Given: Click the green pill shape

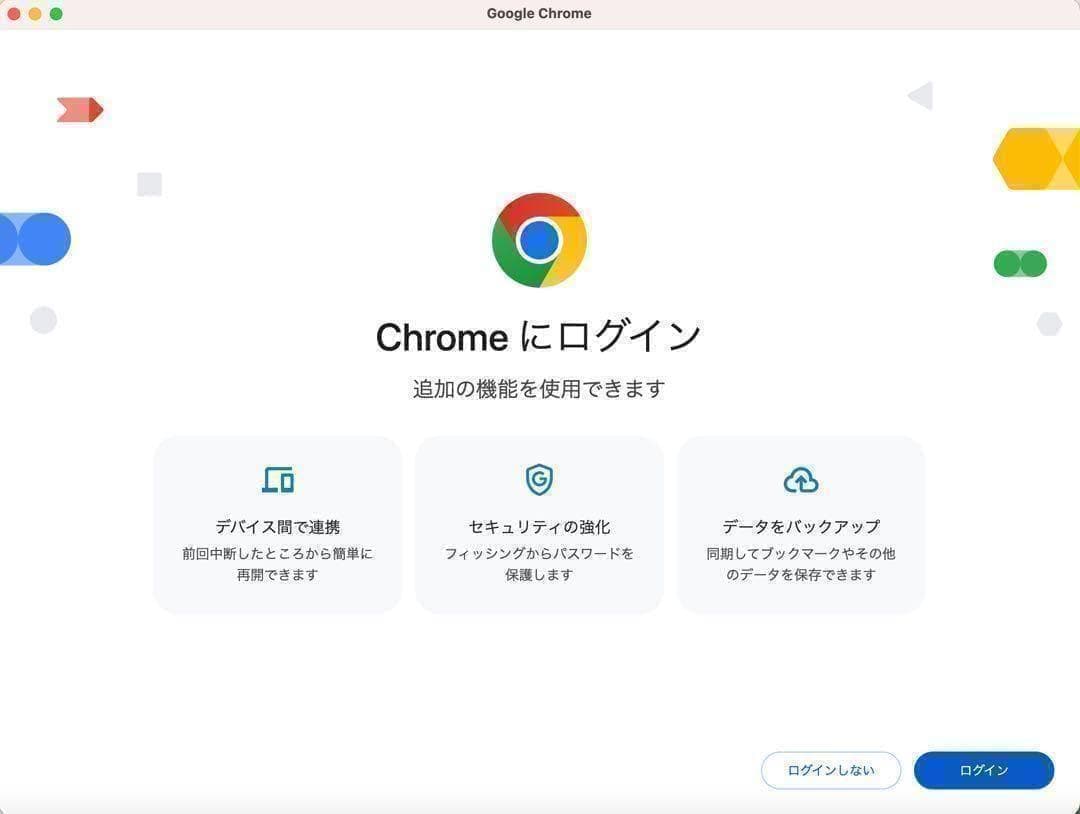Looking at the screenshot, I should (x=1020, y=264).
